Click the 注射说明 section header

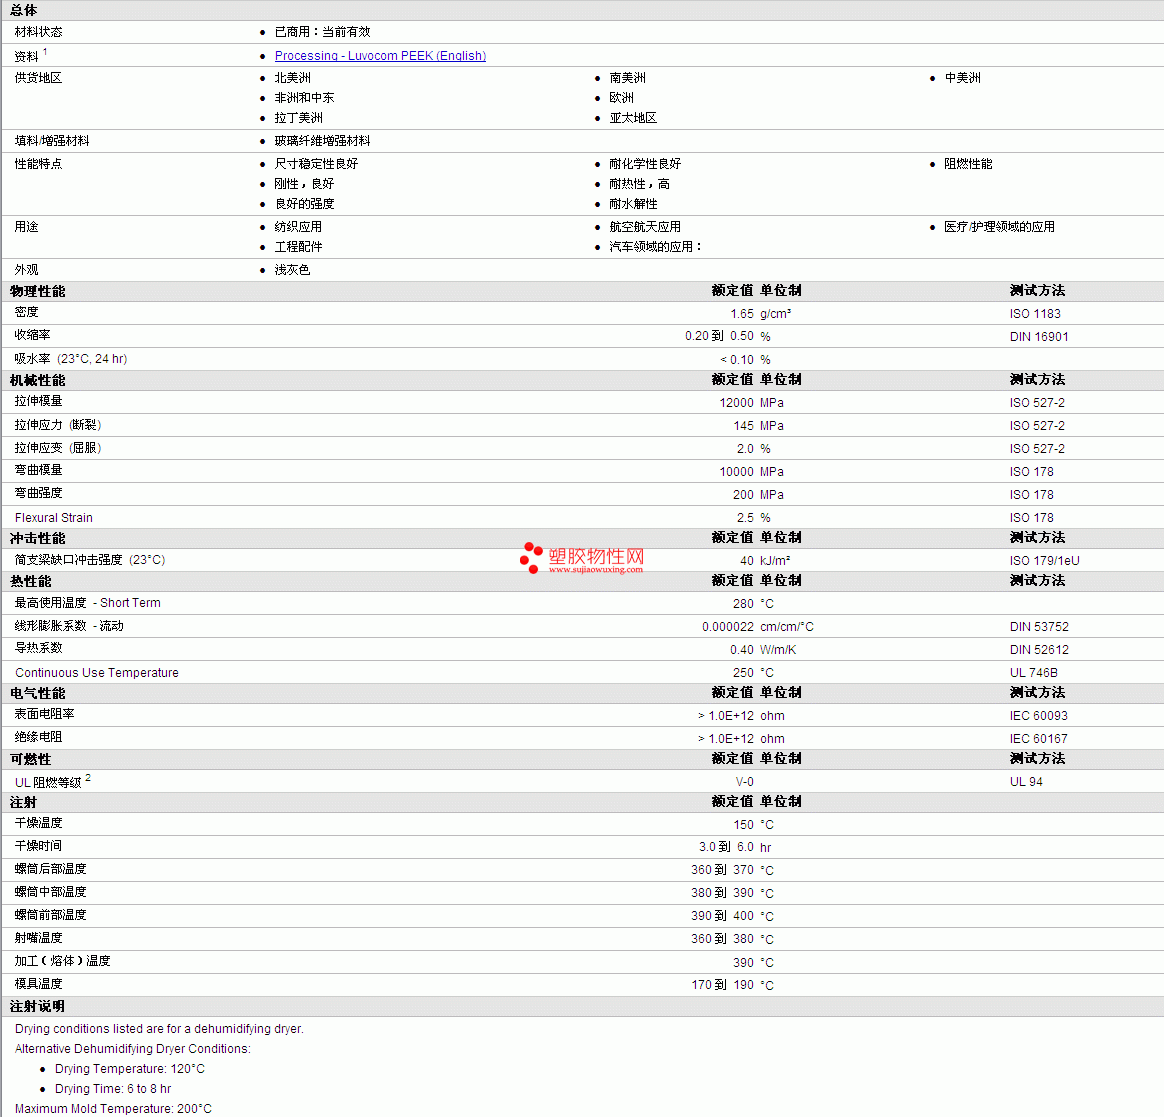pyautogui.click(x=38, y=1006)
